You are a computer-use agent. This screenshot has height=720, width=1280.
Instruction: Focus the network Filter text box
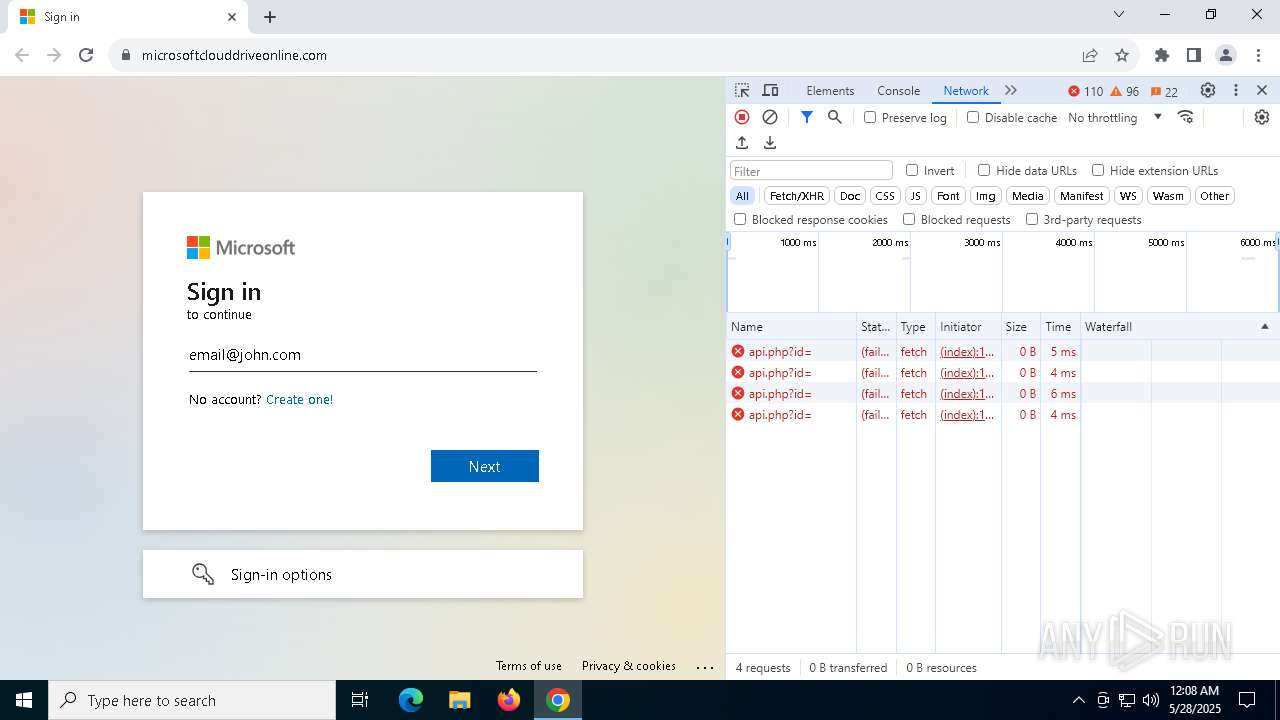[811, 171]
